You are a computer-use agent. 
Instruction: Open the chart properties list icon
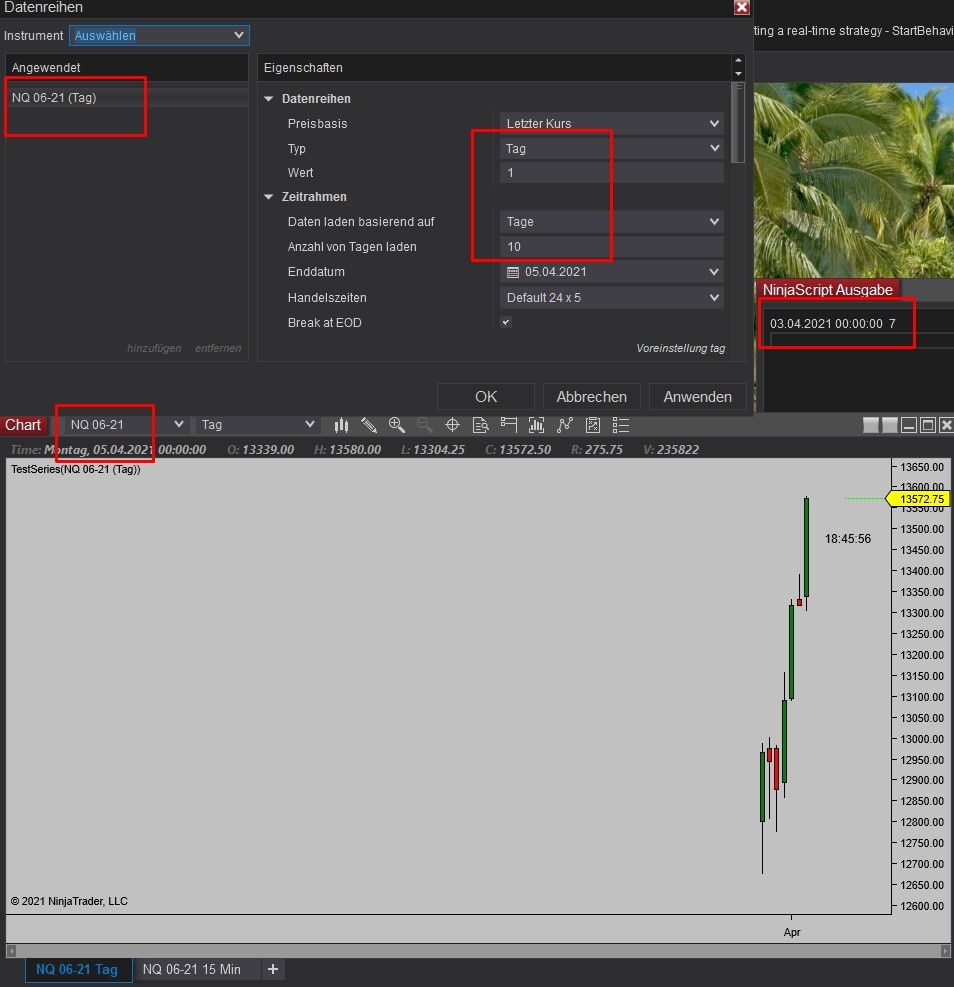click(x=620, y=426)
